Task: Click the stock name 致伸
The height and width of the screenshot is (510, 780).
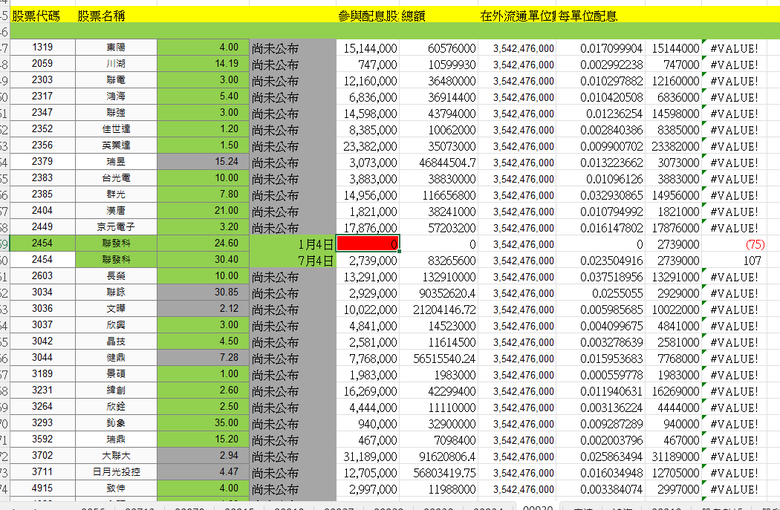Action: pos(116,489)
